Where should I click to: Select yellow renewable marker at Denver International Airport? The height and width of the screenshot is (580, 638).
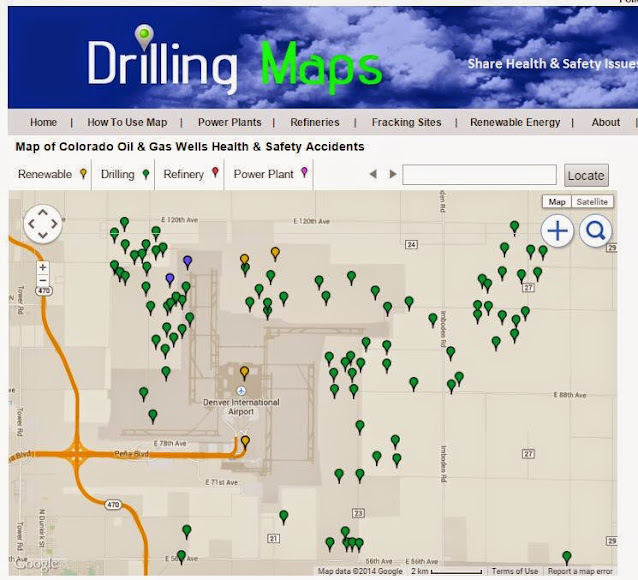point(244,373)
